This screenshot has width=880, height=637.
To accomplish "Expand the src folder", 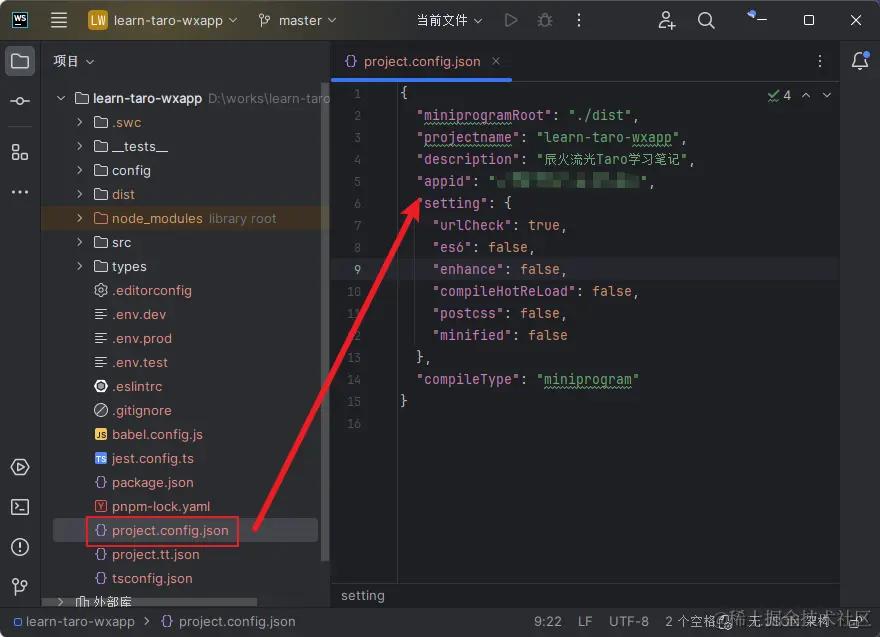I will click(x=80, y=242).
